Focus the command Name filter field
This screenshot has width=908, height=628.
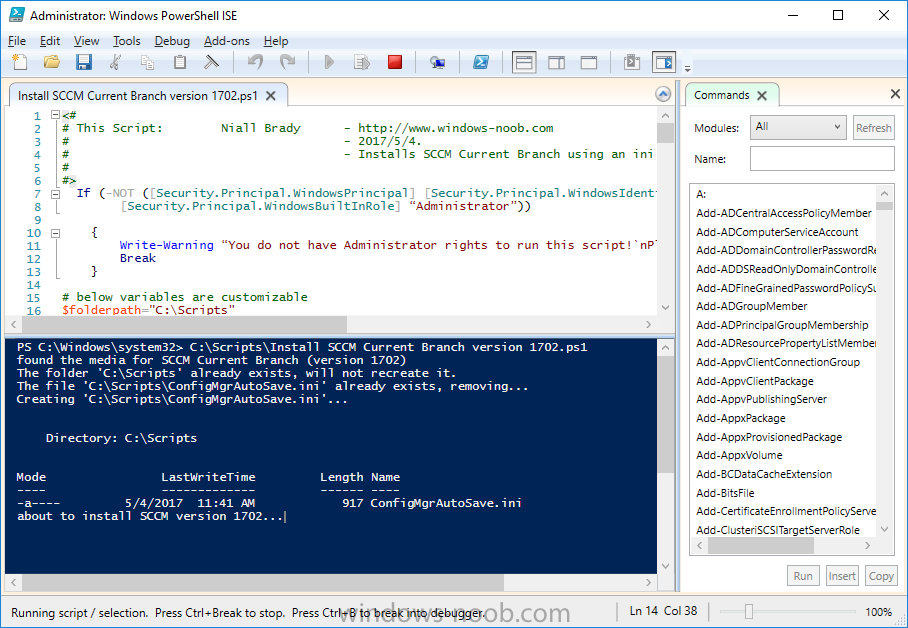pos(822,159)
